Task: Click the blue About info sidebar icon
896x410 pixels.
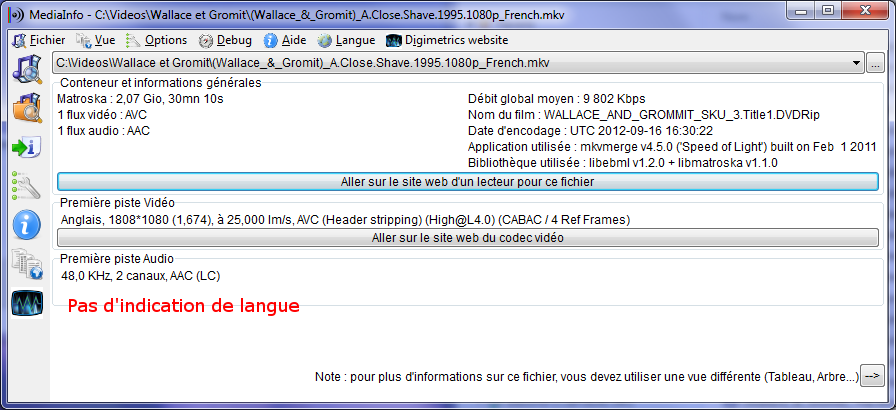Action: [26, 224]
